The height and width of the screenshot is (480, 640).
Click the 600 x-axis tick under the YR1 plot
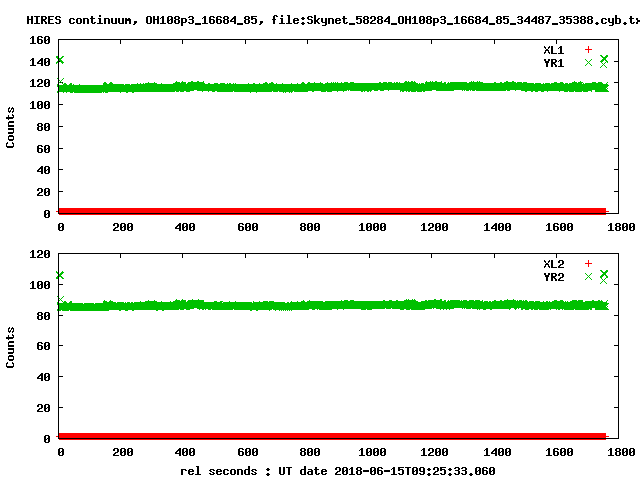pyautogui.click(x=247, y=227)
